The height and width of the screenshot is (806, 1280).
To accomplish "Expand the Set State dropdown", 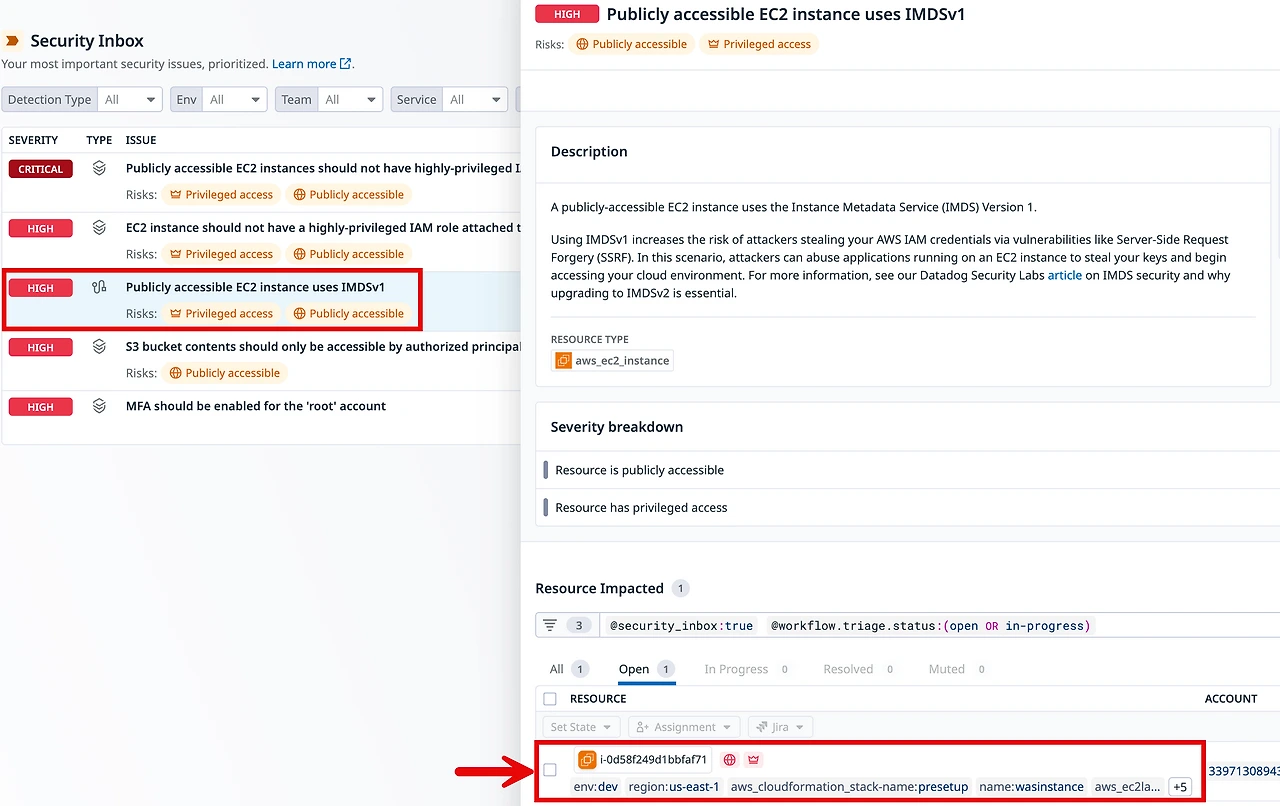I will click(x=580, y=727).
